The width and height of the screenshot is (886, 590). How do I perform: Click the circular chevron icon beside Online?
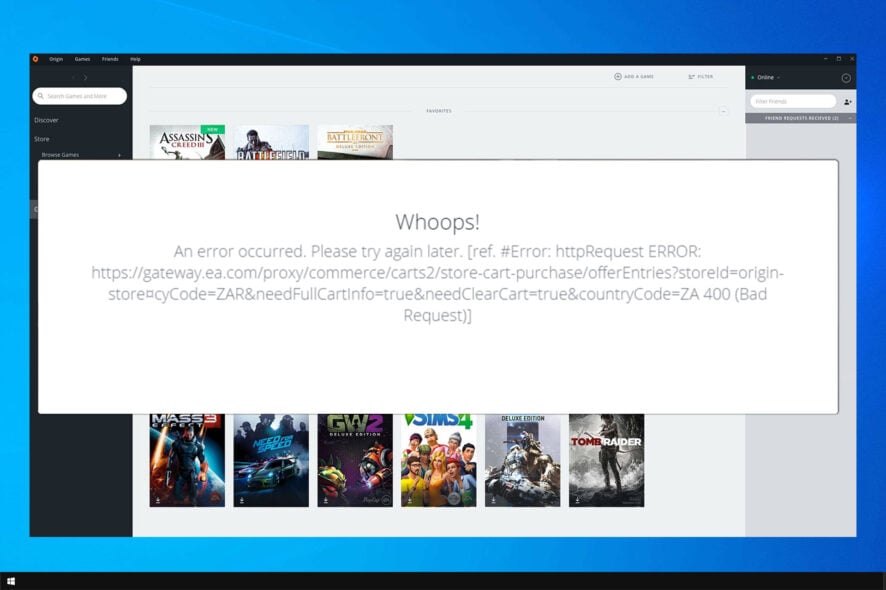tap(846, 78)
